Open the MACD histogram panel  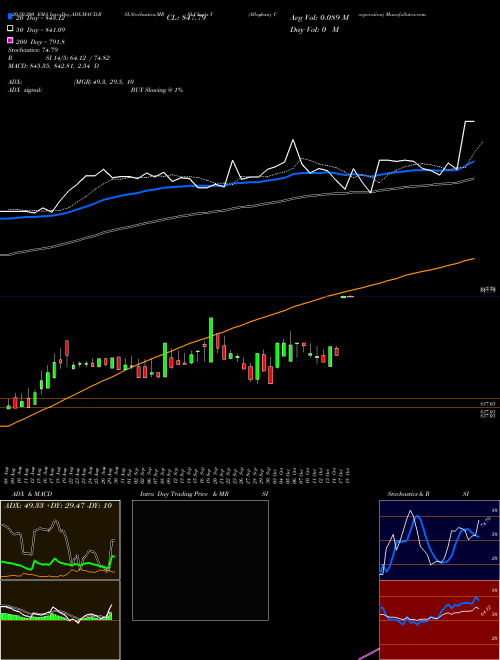click(60, 620)
